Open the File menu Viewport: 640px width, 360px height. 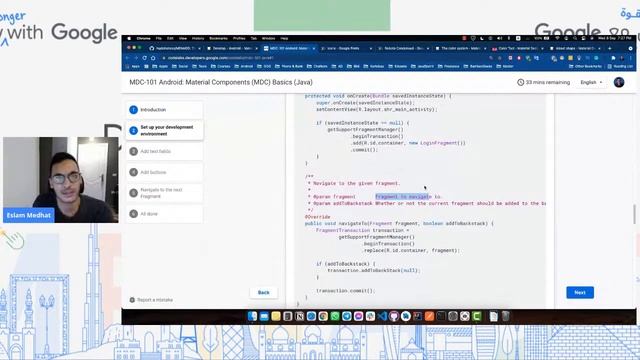[x=158, y=38]
